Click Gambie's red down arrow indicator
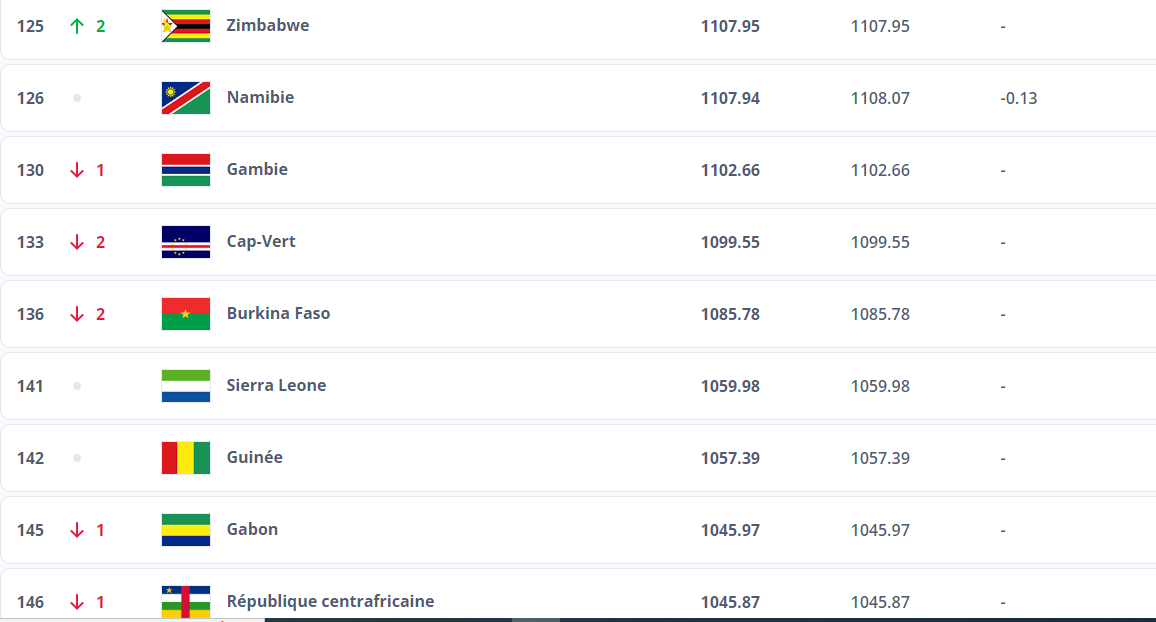1156x622 pixels. (x=77, y=170)
